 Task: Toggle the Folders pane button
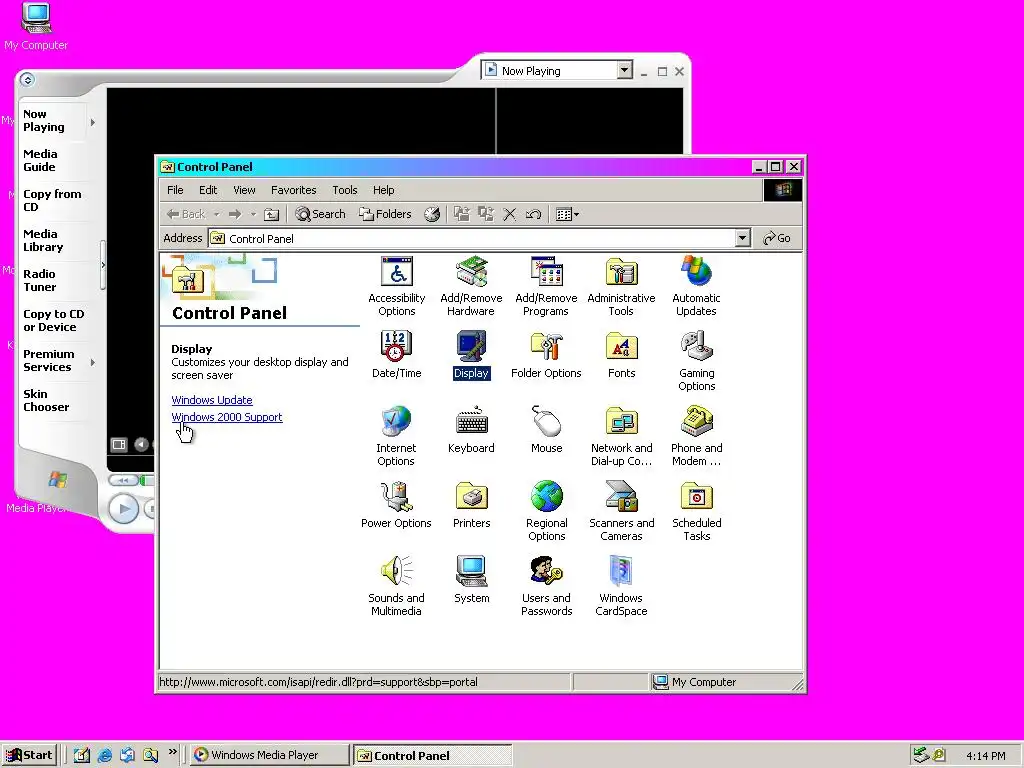pos(385,214)
